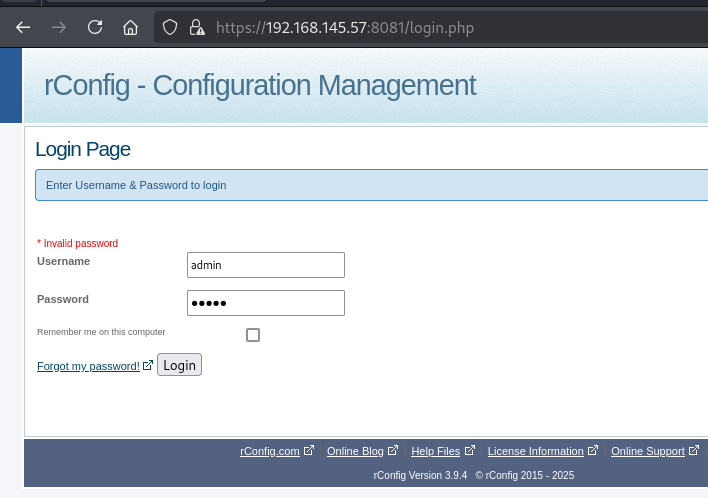Open the browser home page icon

[130, 28]
